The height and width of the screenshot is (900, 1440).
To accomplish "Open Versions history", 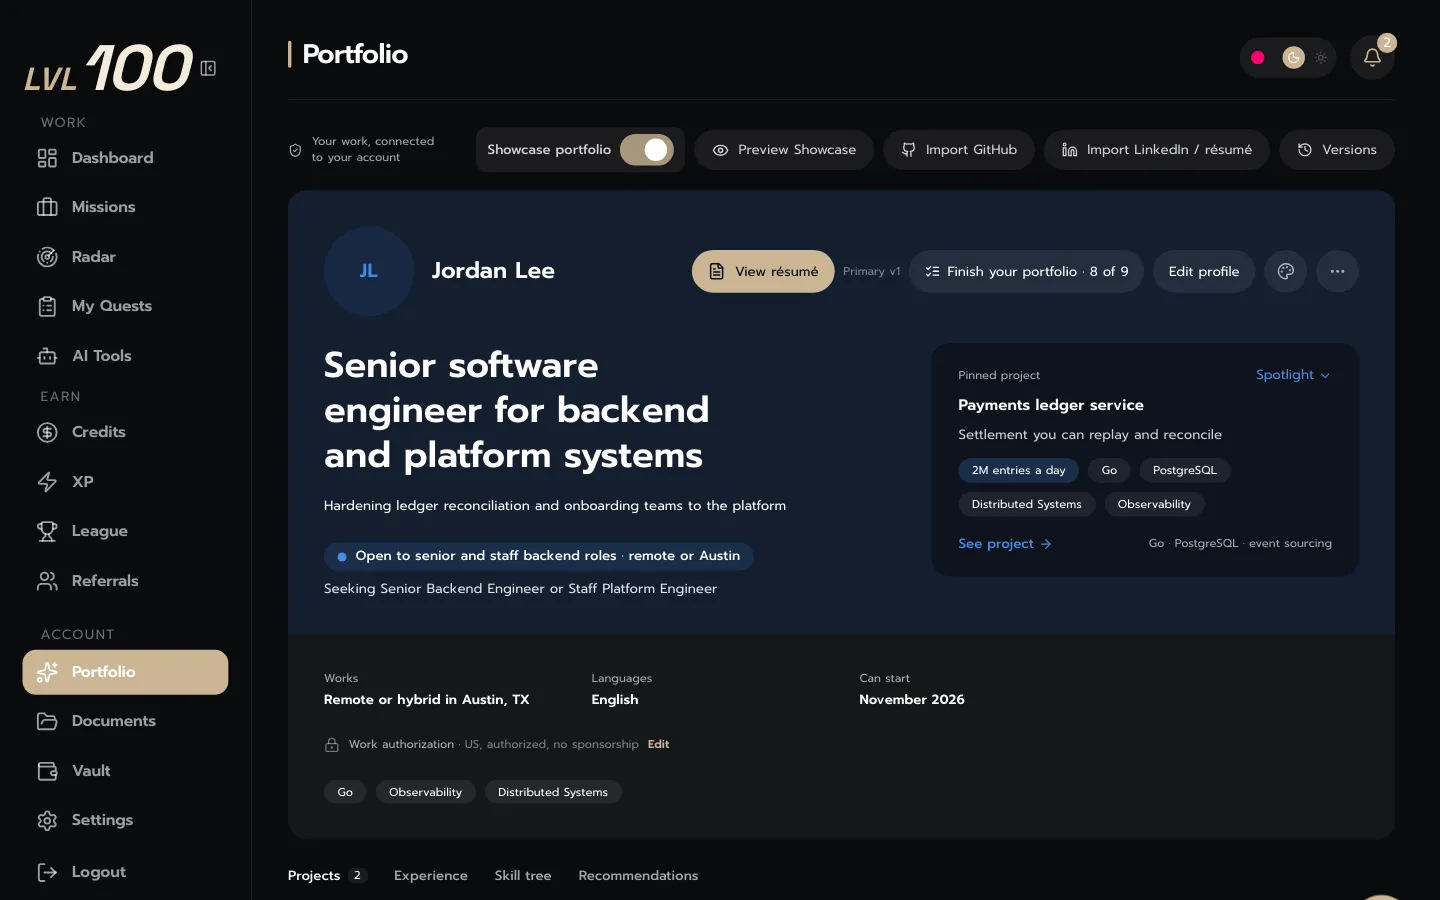I will 1337,150.
